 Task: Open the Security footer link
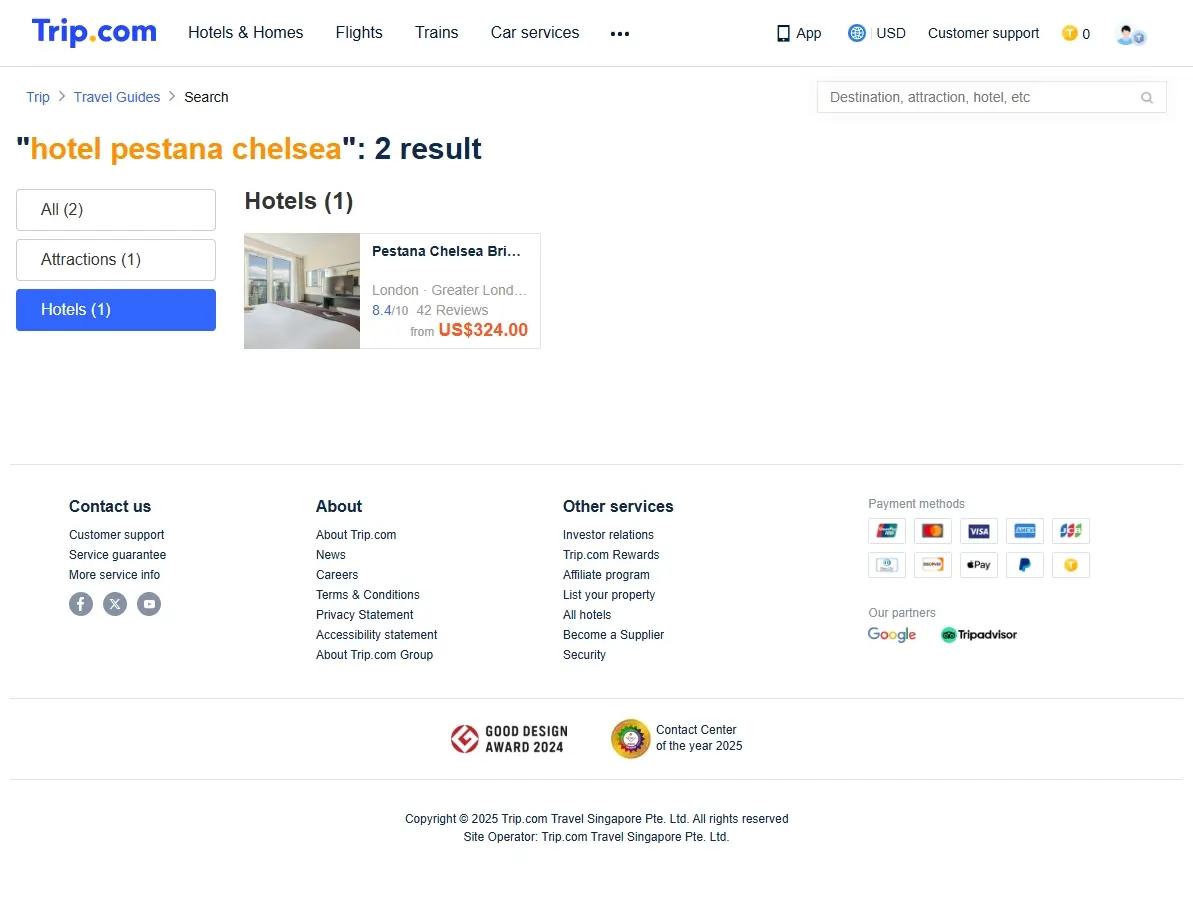coord(584,655)
